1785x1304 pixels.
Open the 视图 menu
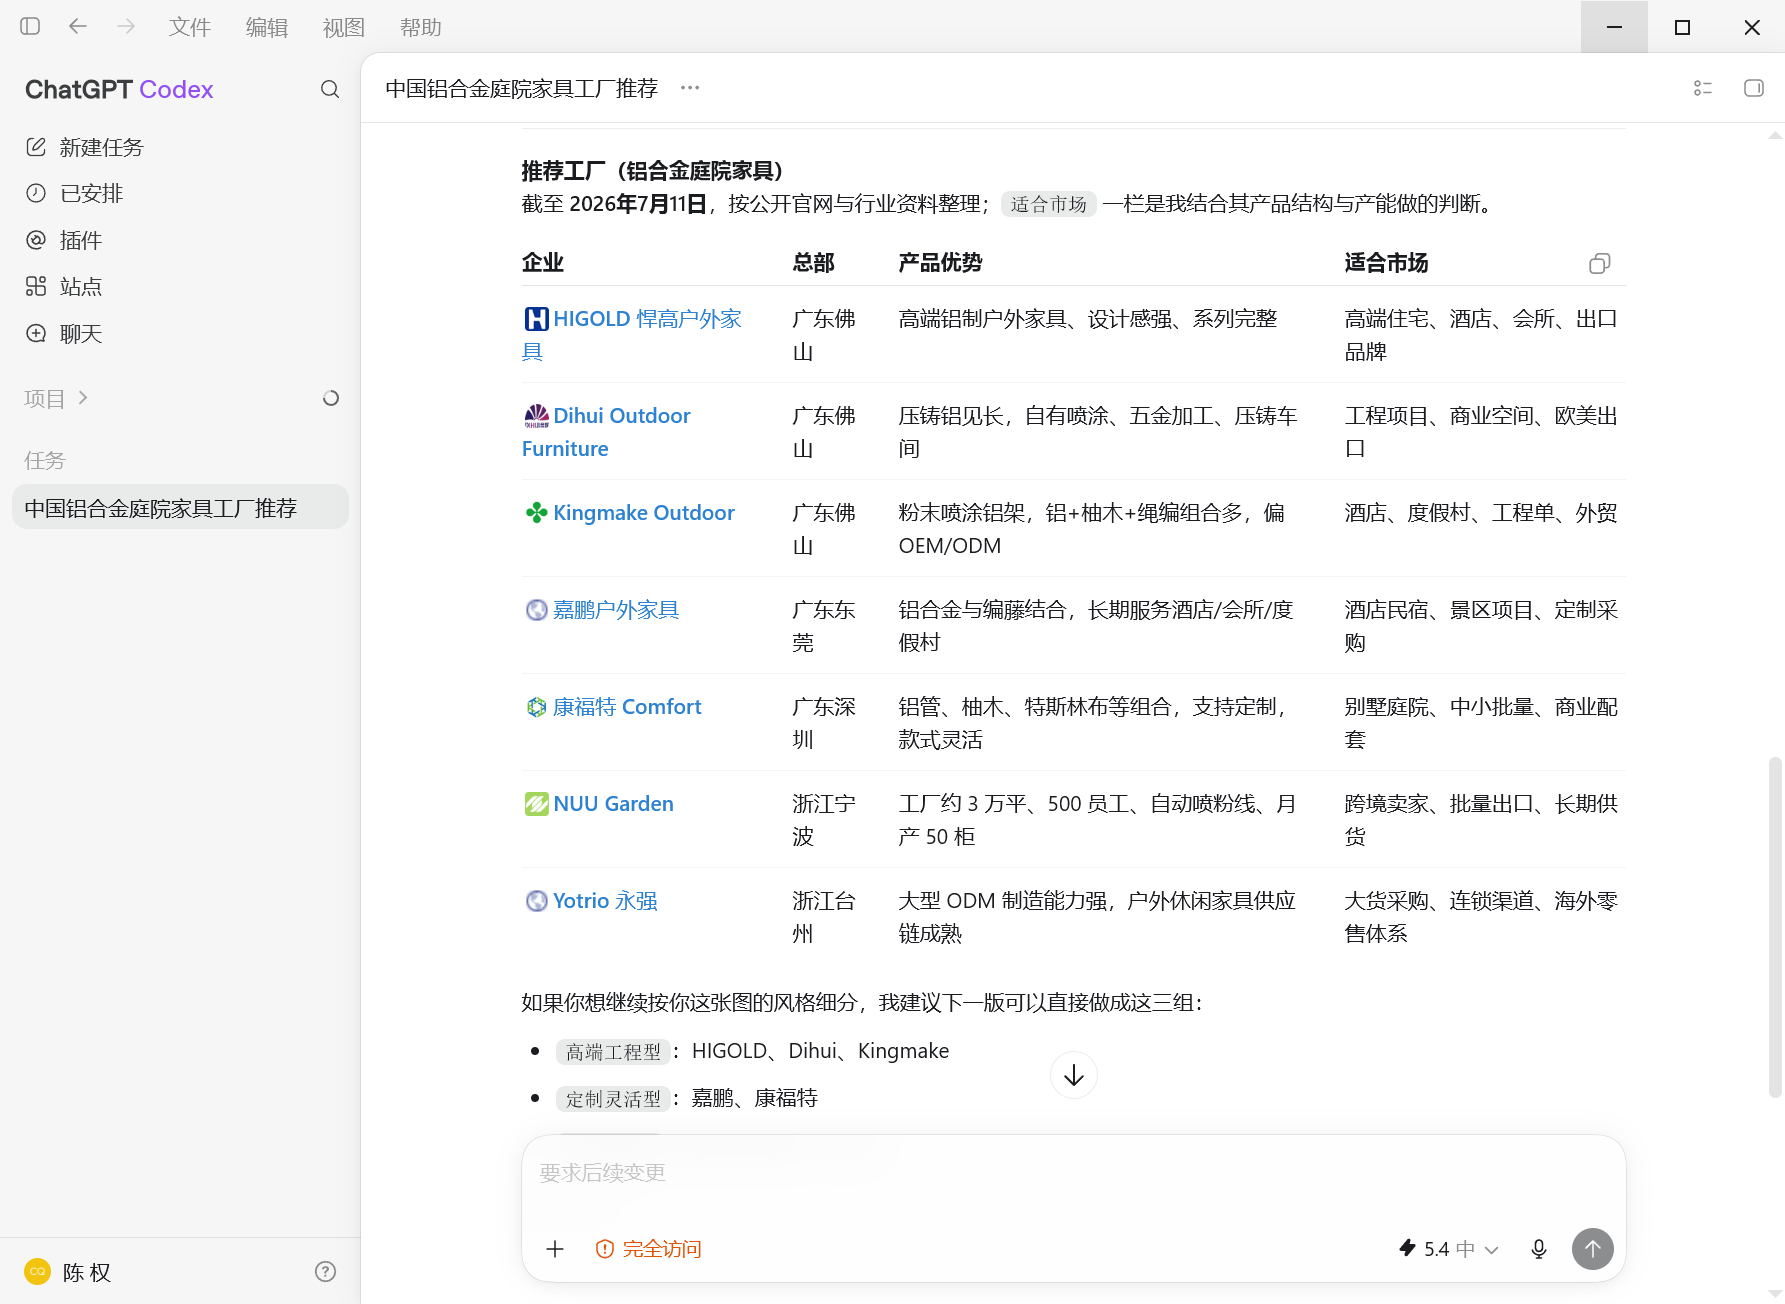point(344,28)
